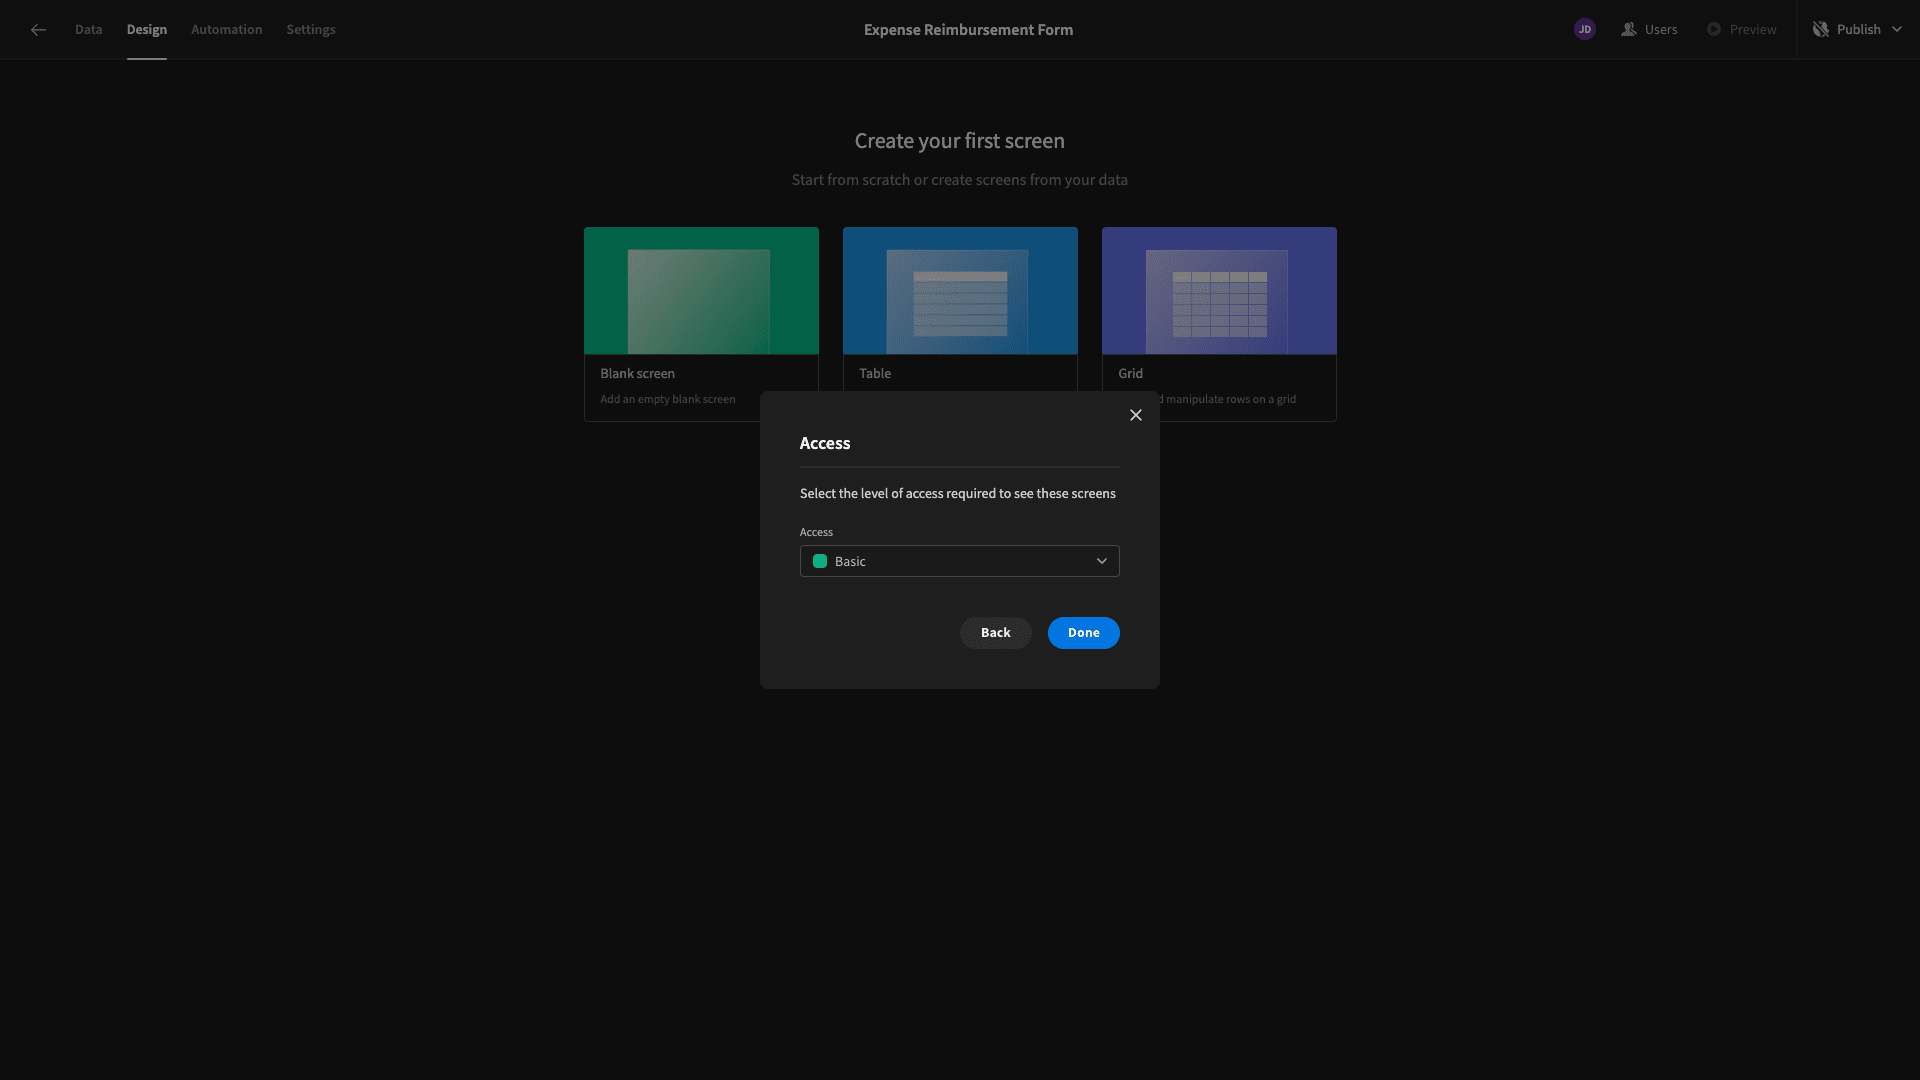Screen dimensions: 1920x1080
Task: Click the Publish label
Action: point(1858,30)
